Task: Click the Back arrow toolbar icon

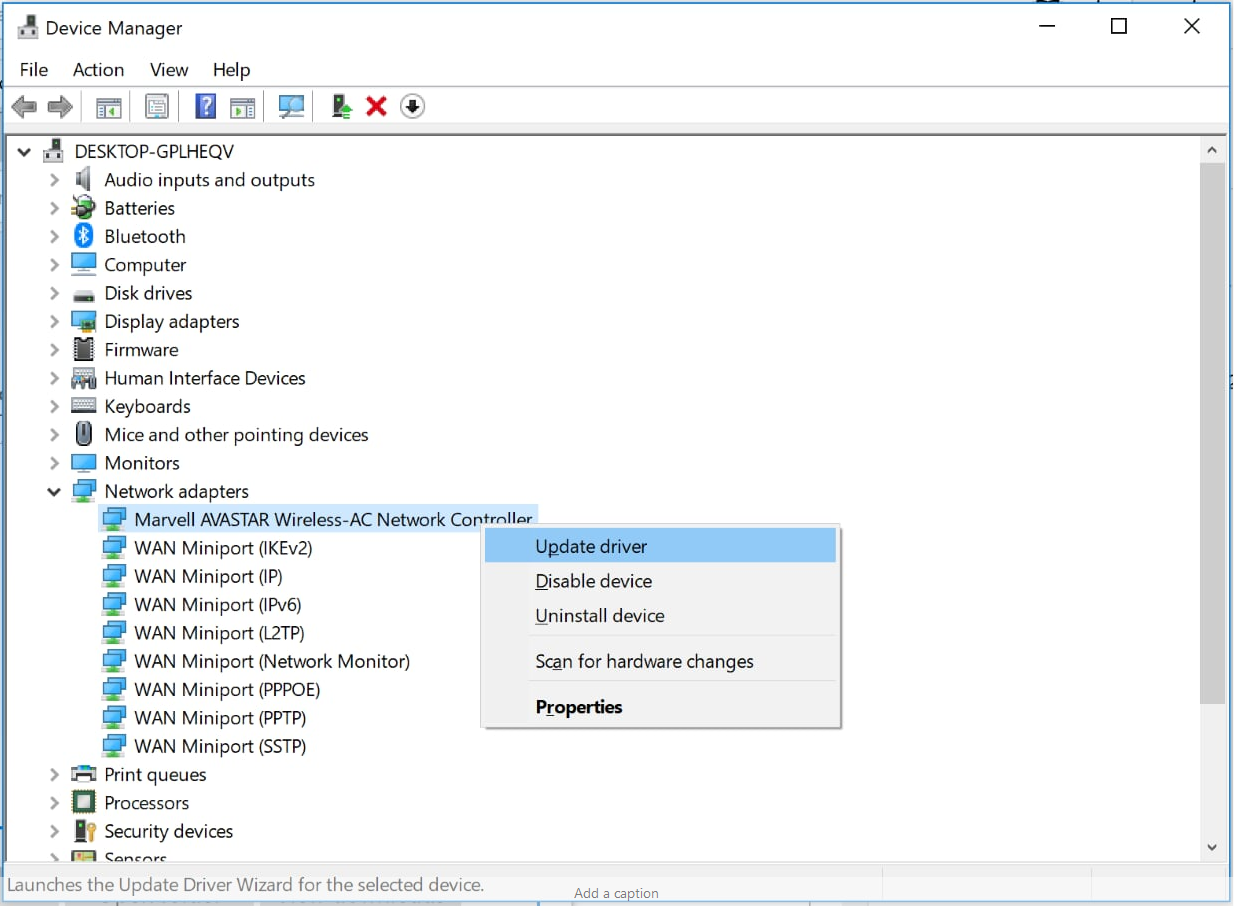Action: [x=24, y=106]
